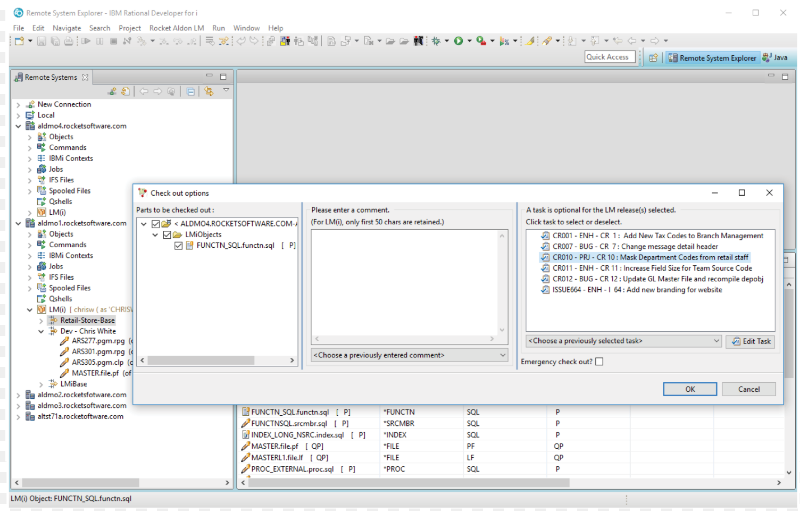
Task: Select task CR001 Add New Tax Codes
Action: (x=650, y=235)
